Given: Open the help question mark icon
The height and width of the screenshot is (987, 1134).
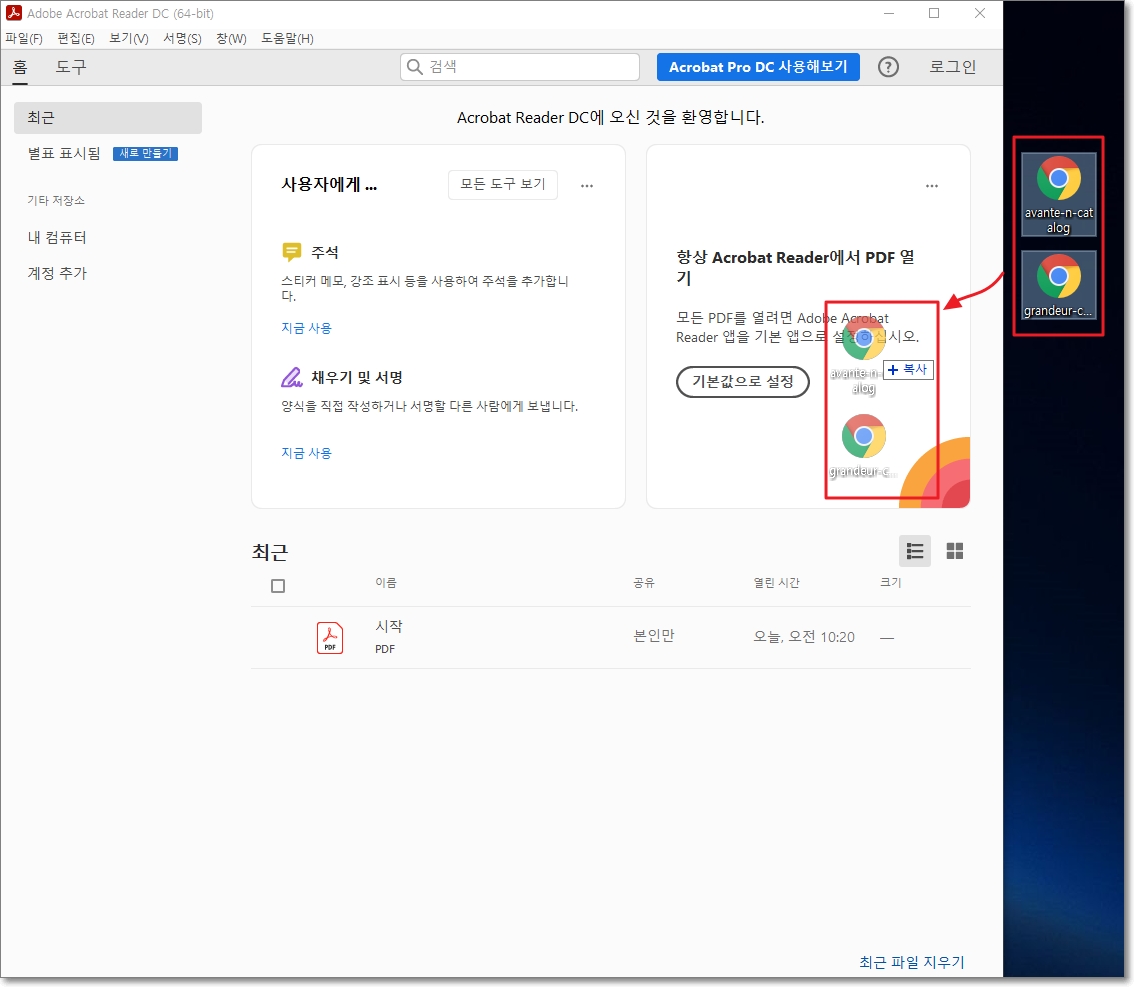Looking at the screenshot, I should click(888, 67).
